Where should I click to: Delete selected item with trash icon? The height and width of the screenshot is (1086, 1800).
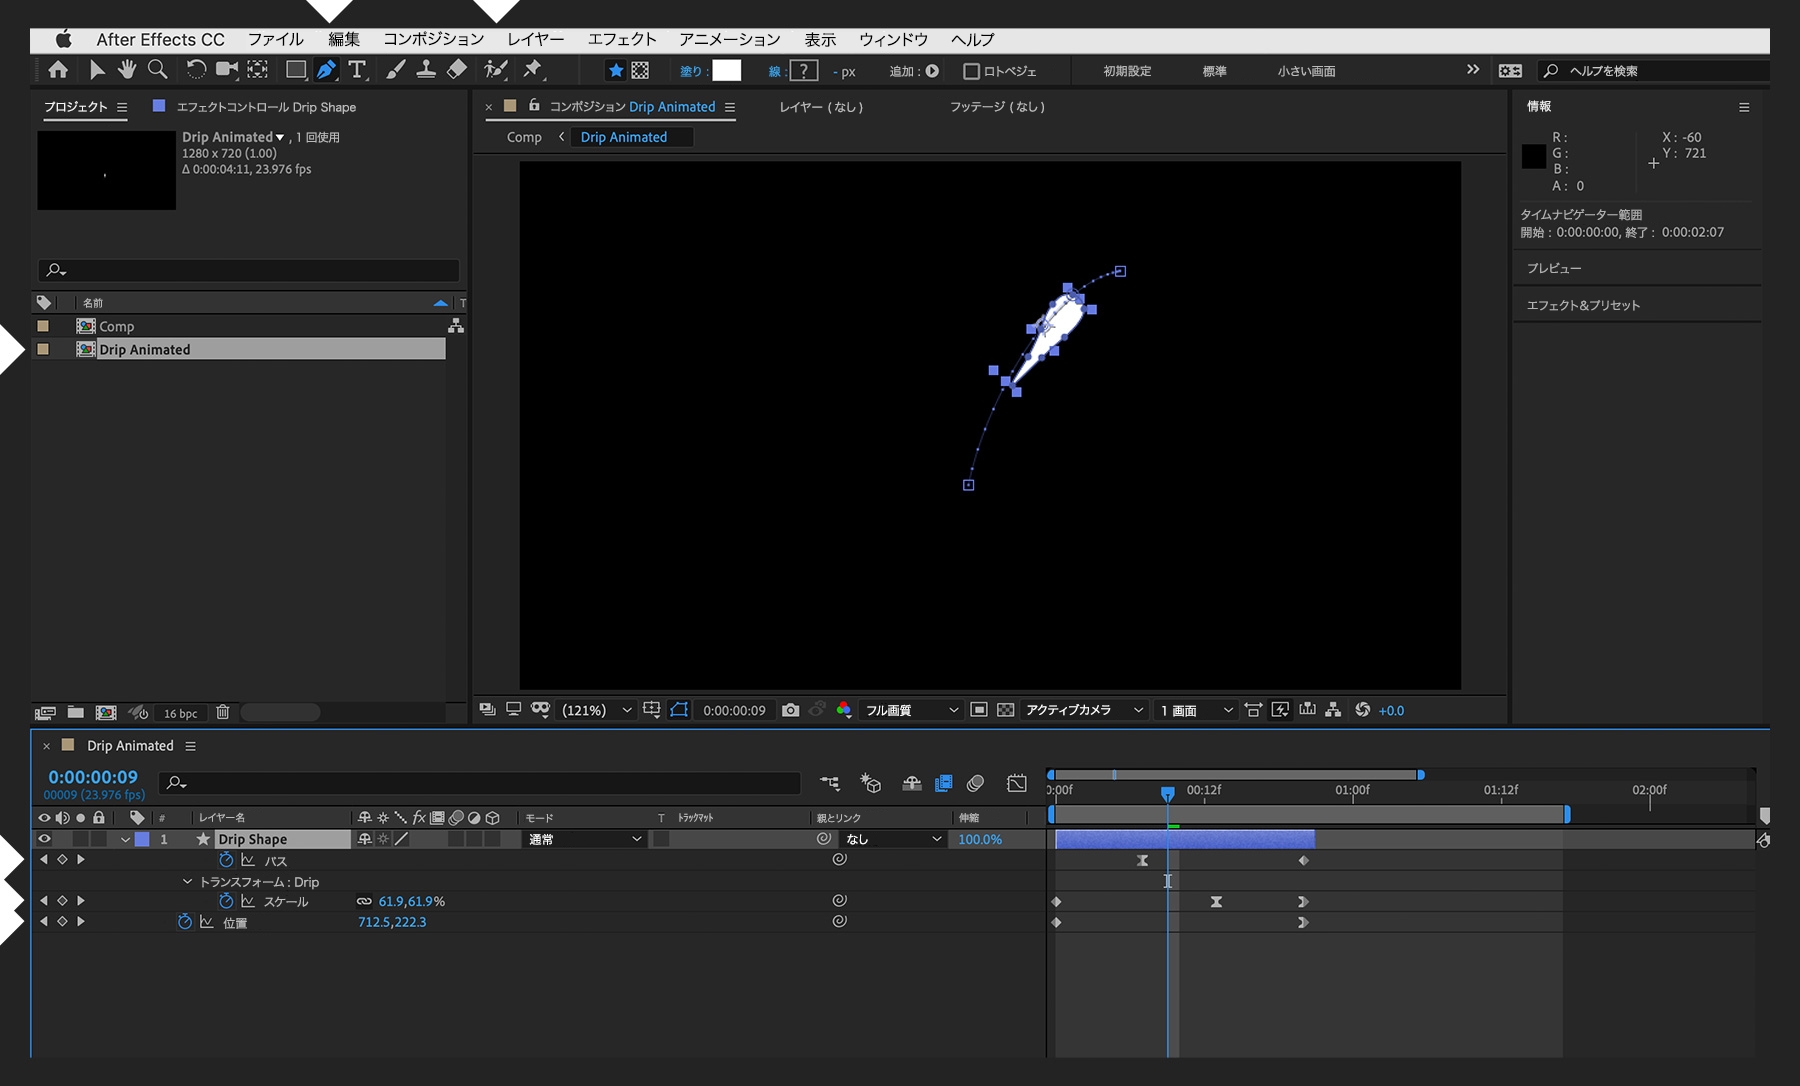223,713
